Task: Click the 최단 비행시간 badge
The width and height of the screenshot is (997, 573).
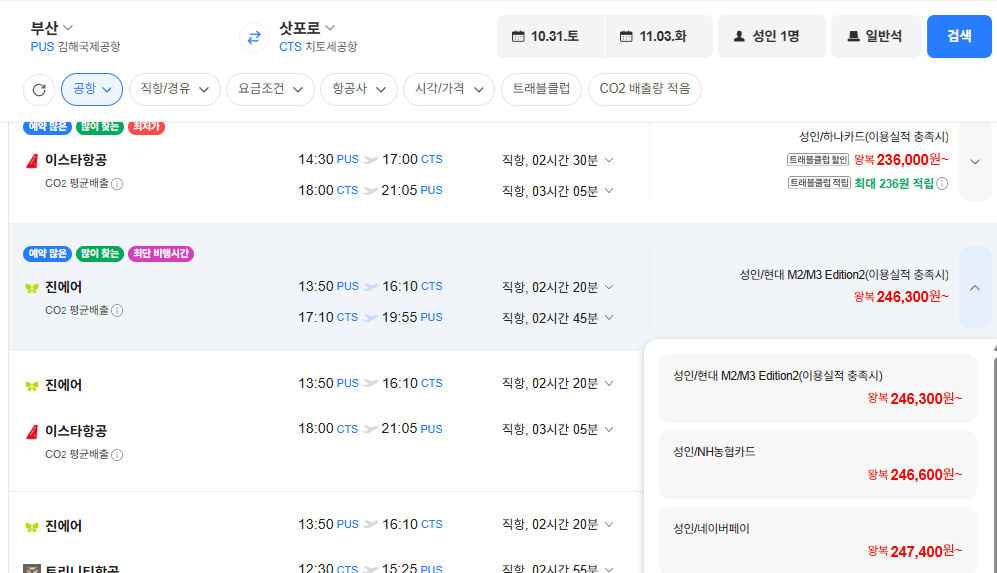Action: click(161, 253)
